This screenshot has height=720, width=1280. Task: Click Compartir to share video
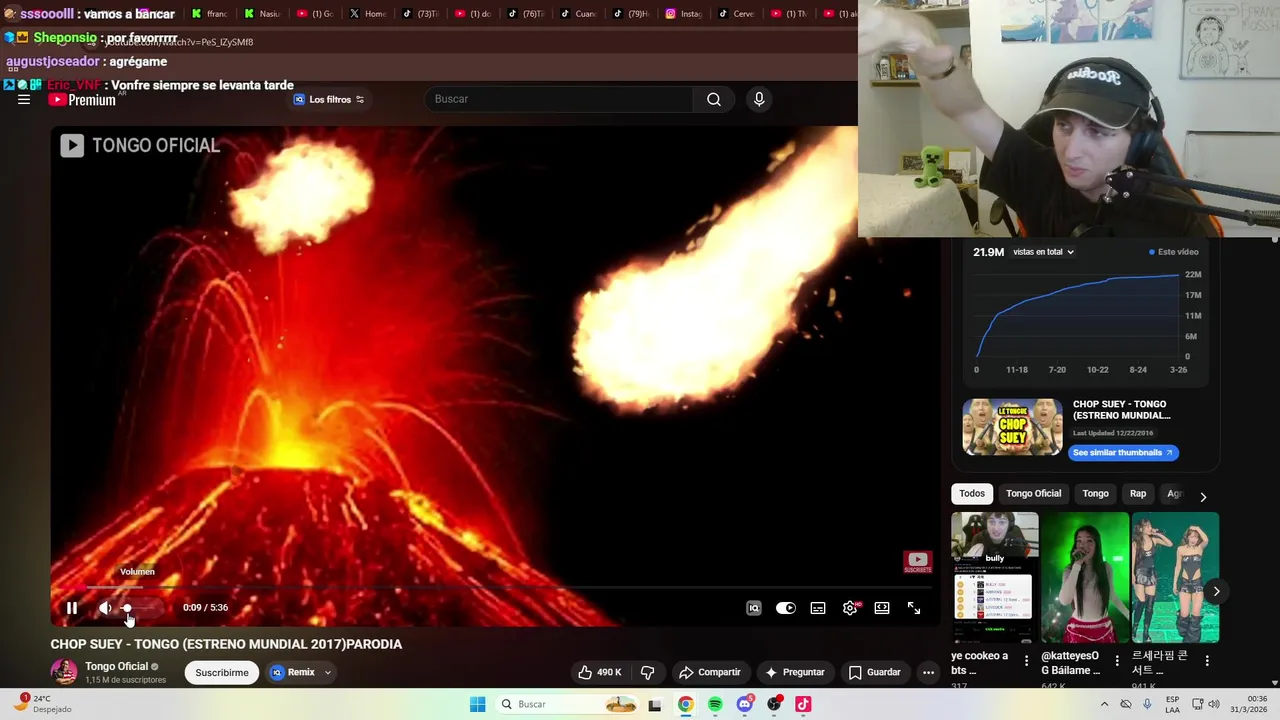[x=709, y=672]
